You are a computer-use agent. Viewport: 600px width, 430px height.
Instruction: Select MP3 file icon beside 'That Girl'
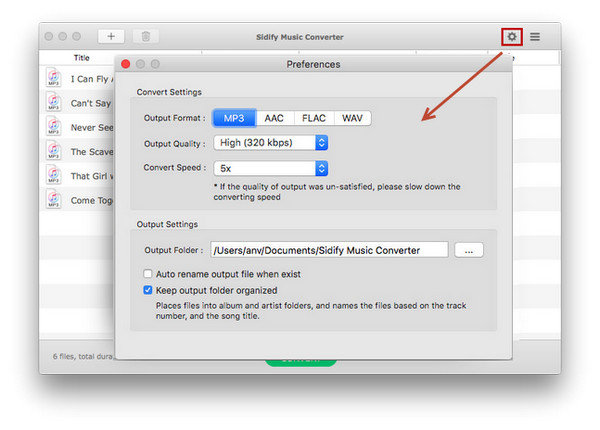pos(54,175)
